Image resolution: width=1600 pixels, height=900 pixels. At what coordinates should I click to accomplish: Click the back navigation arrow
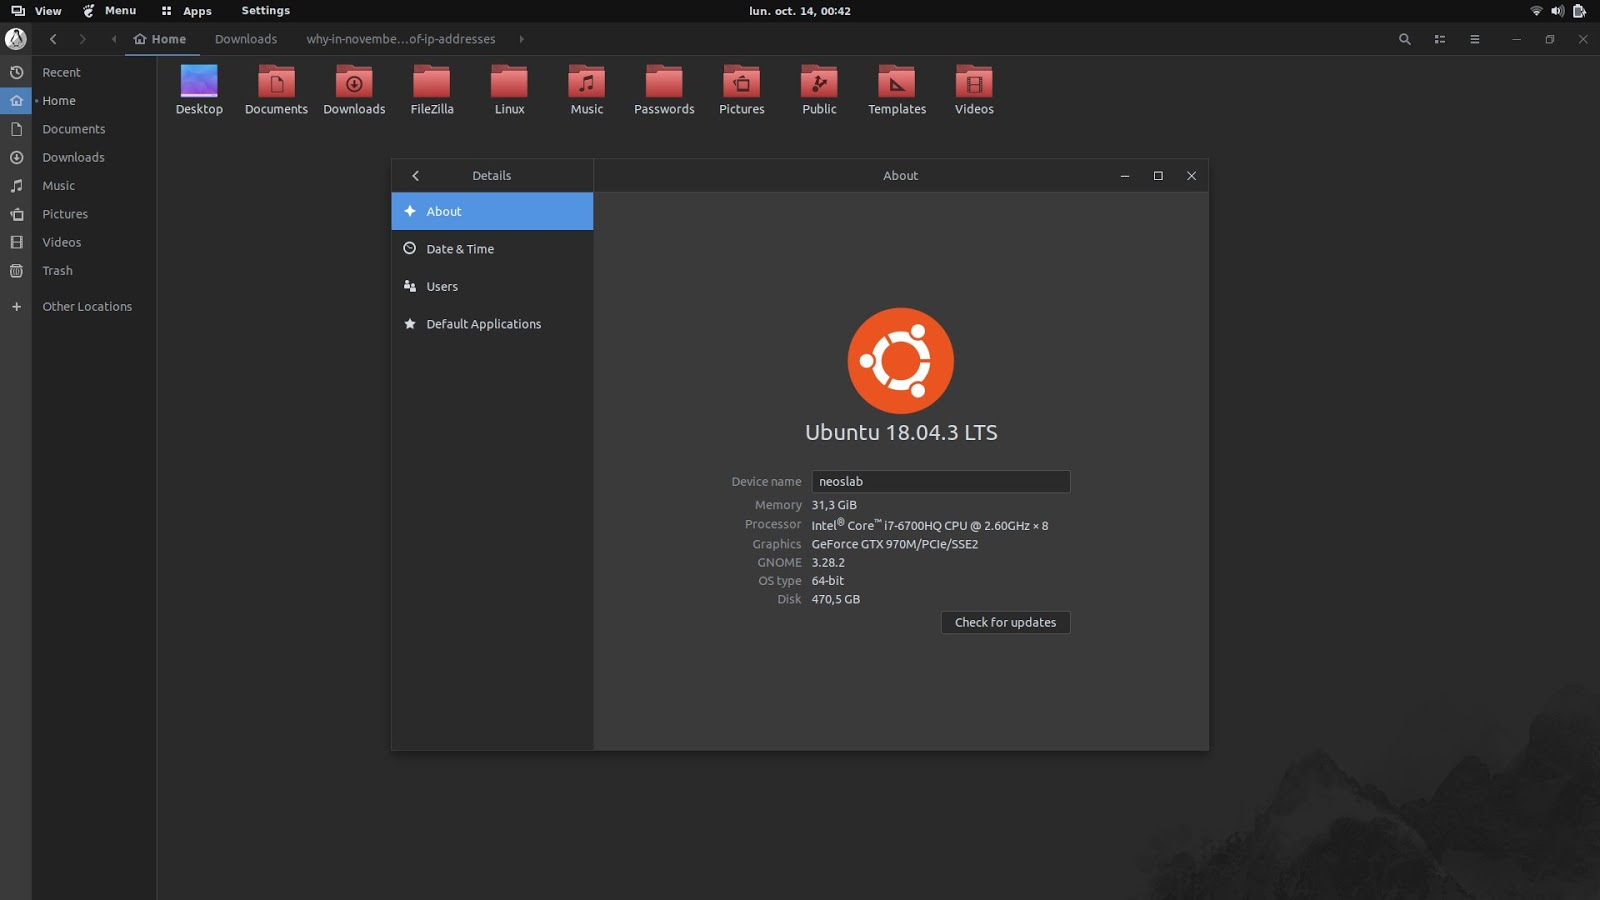point(53,39)
